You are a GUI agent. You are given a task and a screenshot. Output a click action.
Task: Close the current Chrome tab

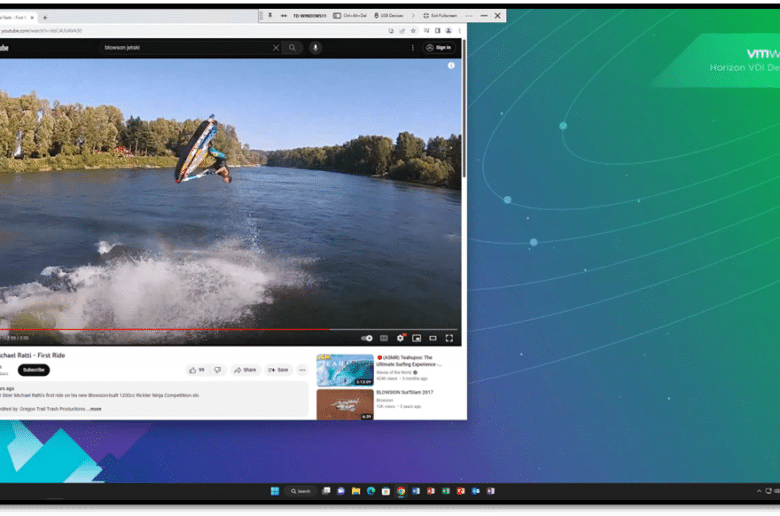click(32, 17)
